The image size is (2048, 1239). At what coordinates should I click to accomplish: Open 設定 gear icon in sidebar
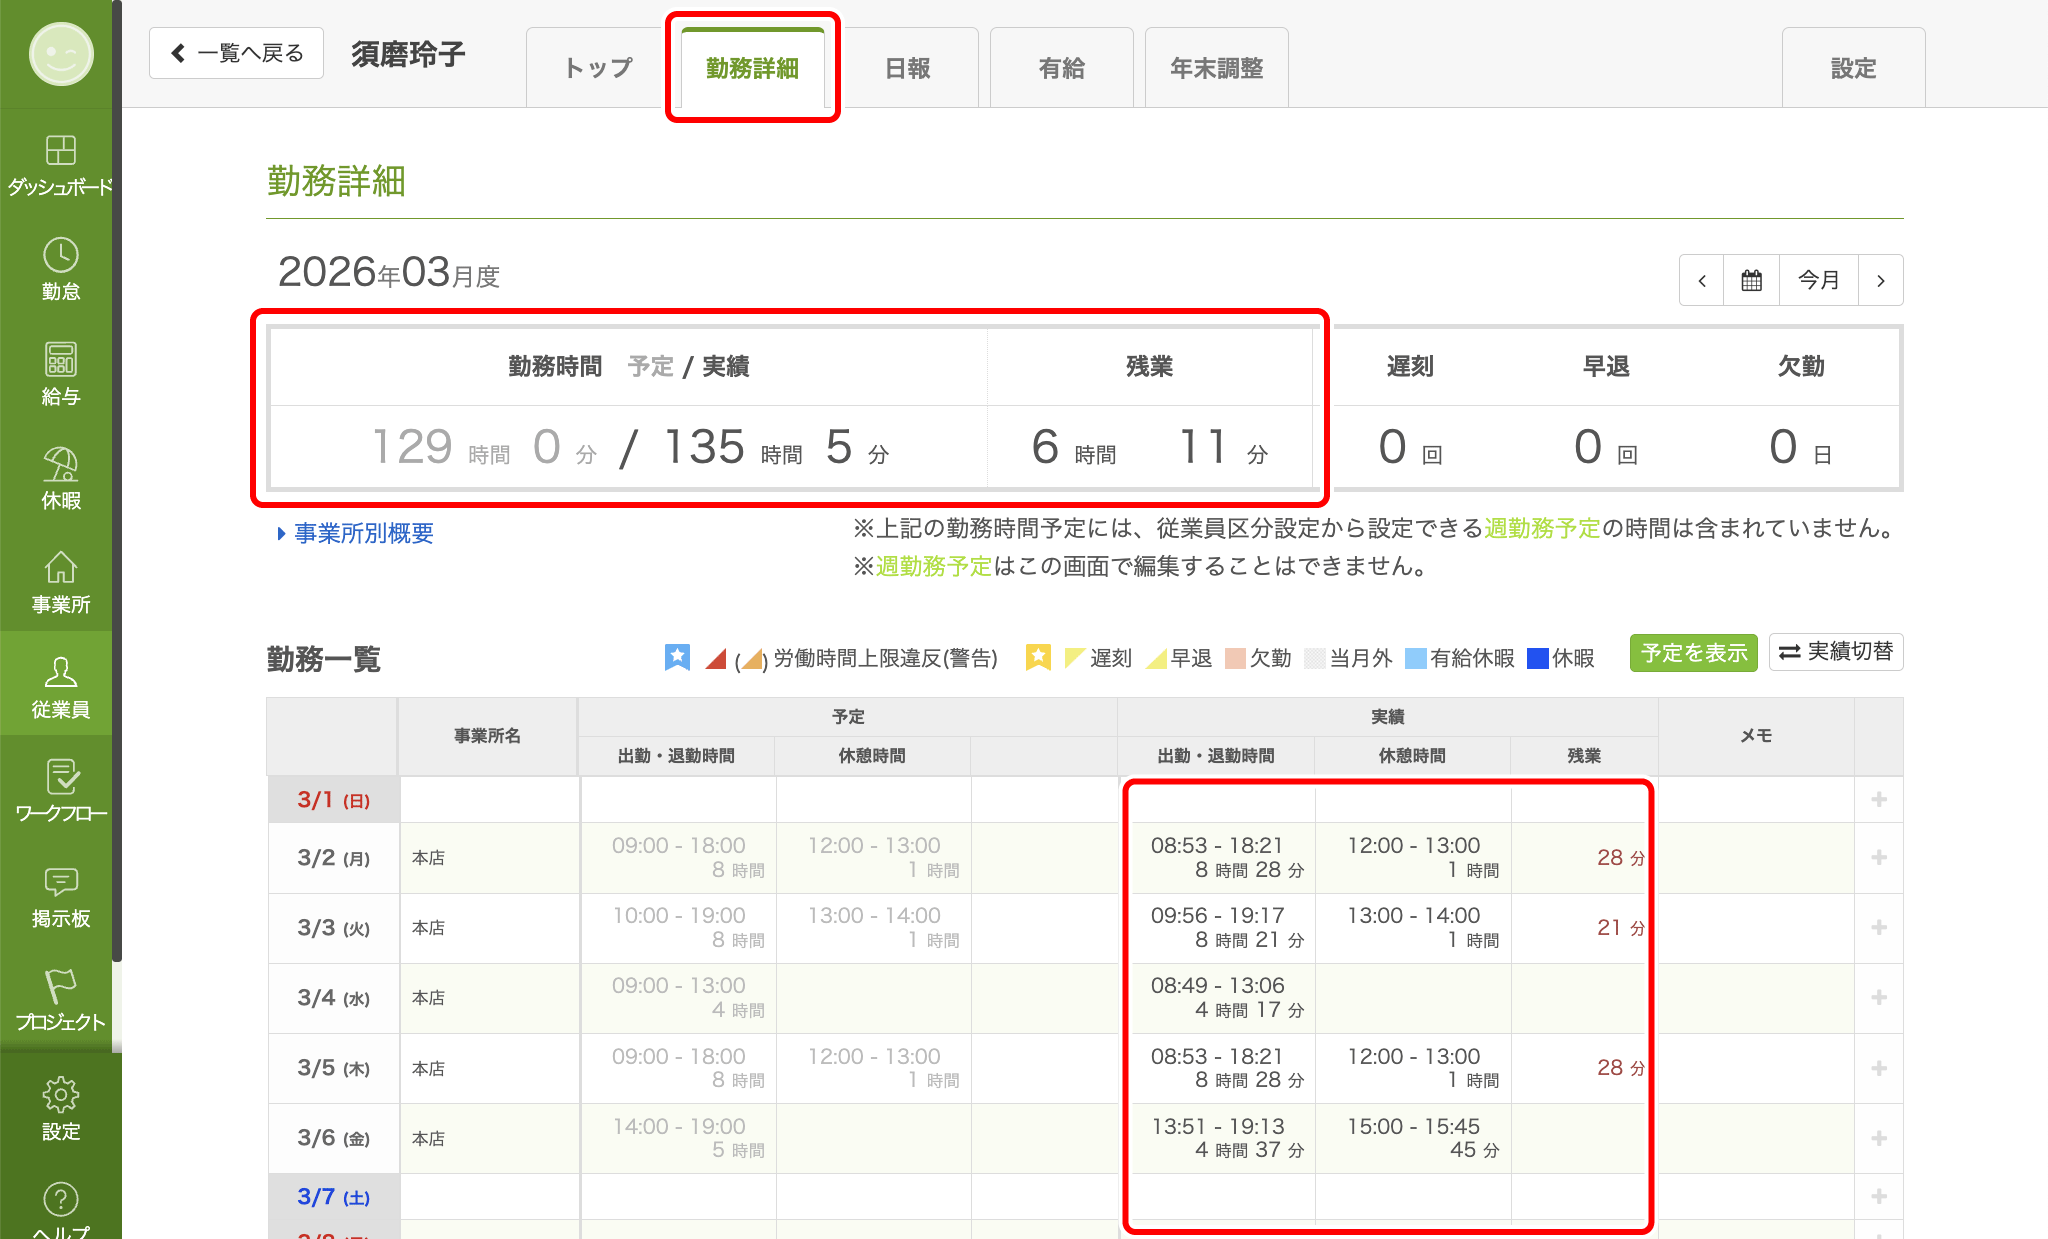pyautogui.click(x=60, y=1095)
